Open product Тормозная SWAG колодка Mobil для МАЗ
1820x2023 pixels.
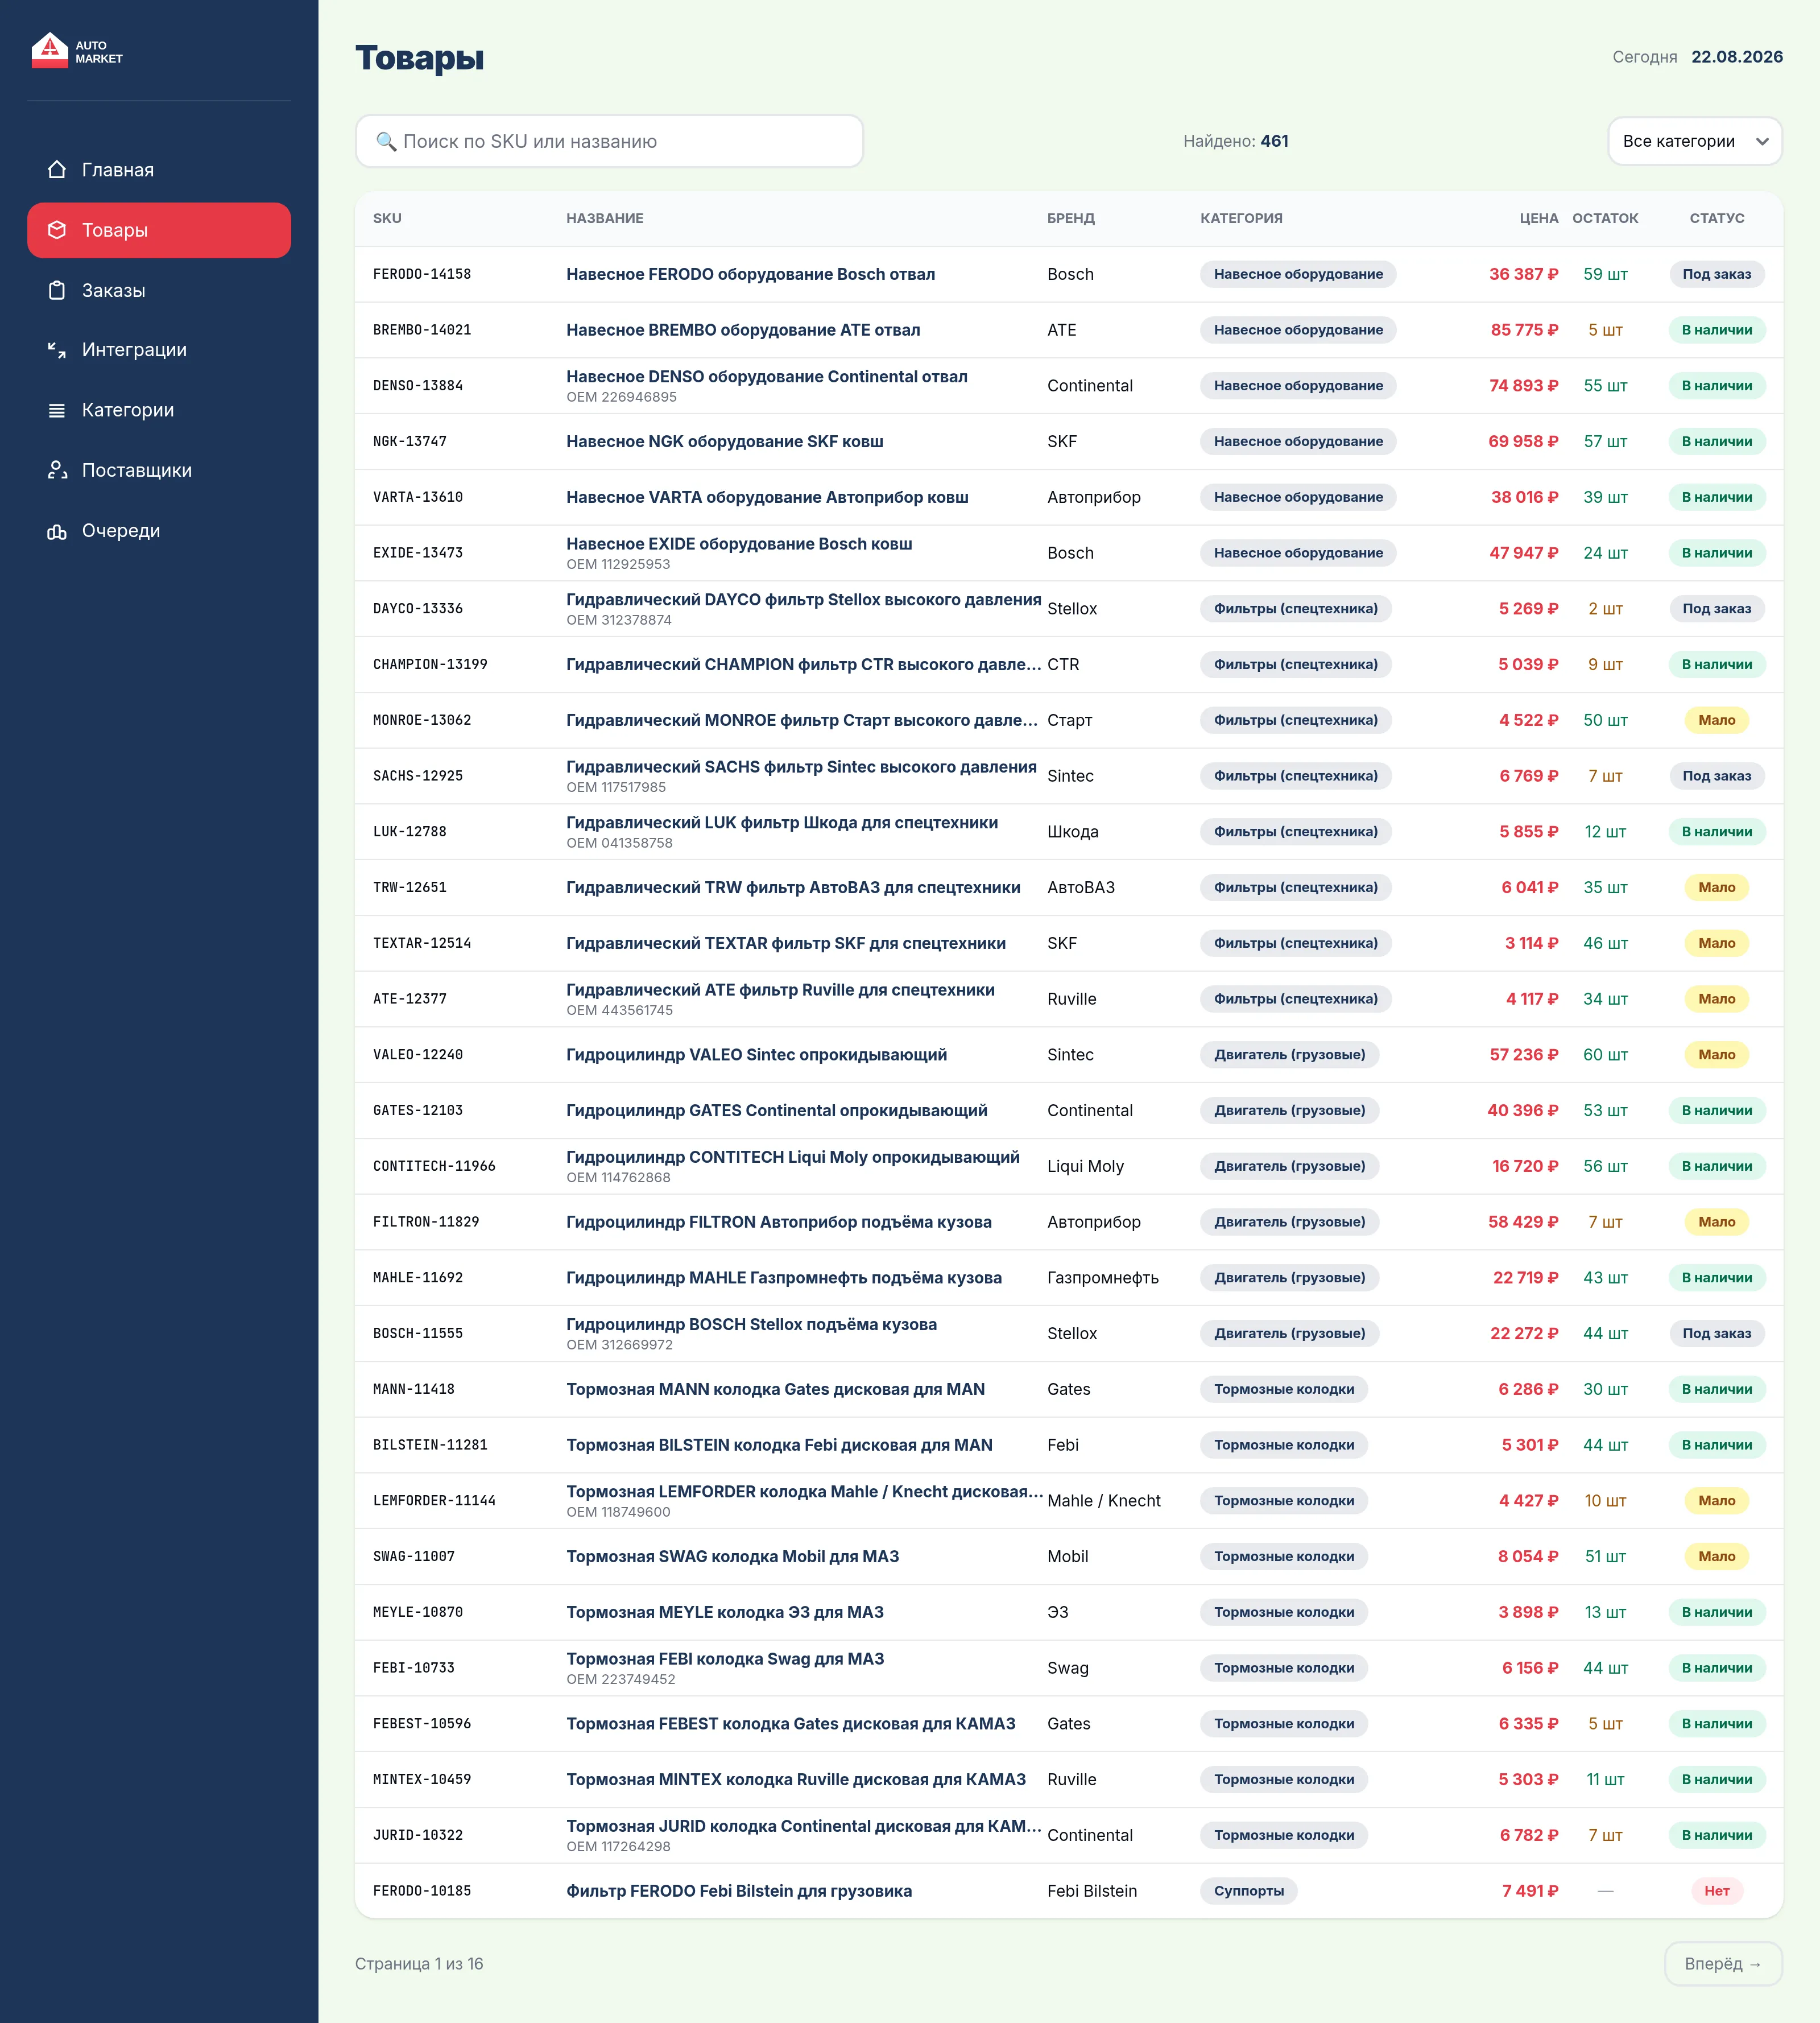point(732,1557)
